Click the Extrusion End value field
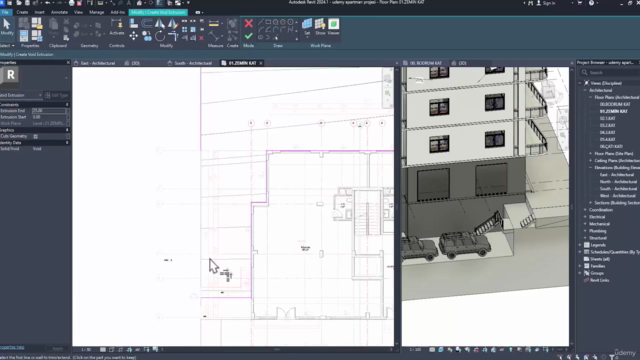Viewport: 640px width, 360px height. pyautogui.click(x=49, y=111)
